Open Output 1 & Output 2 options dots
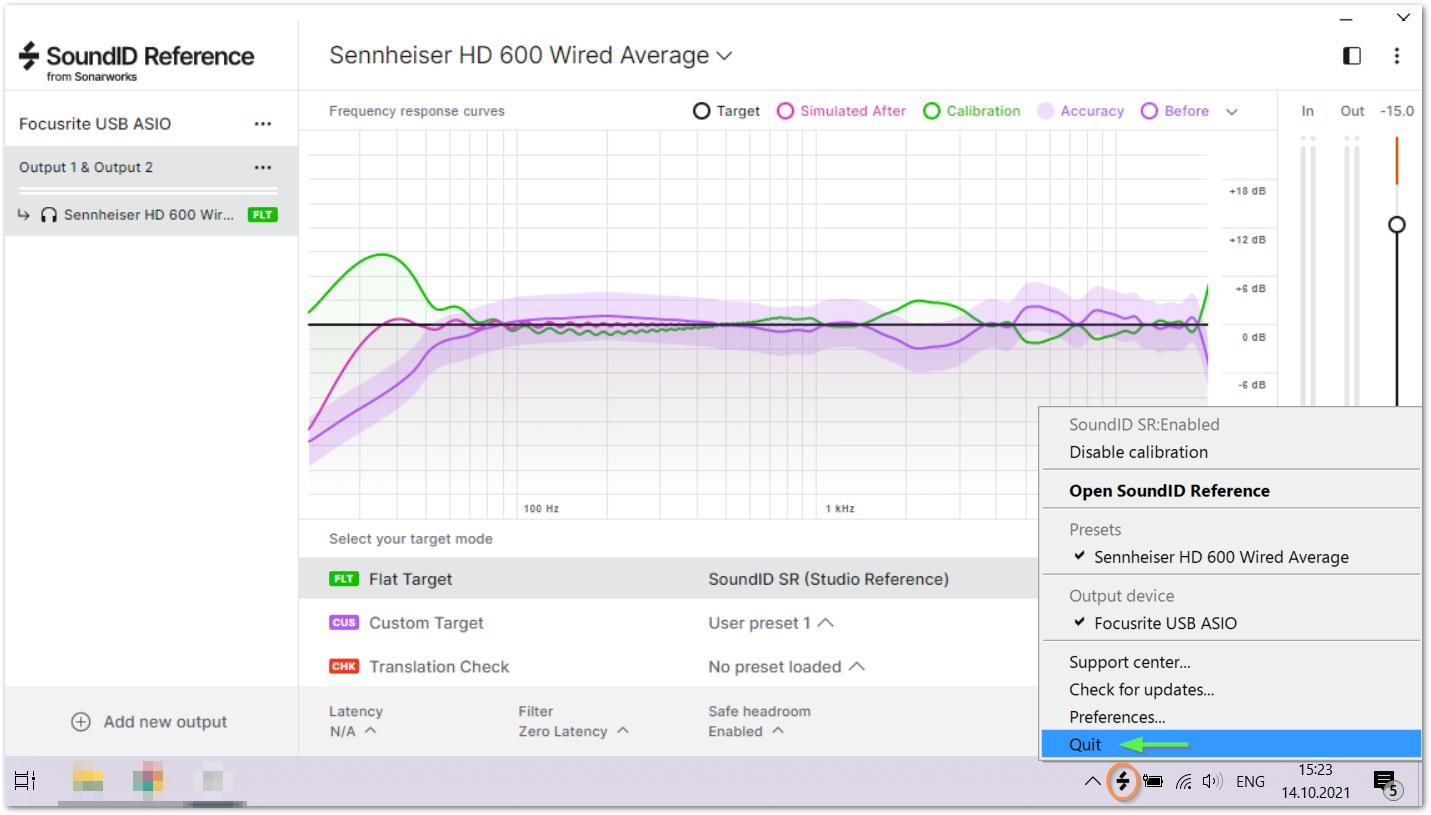This screenshot has width=1431, height=815. (263, 168)
